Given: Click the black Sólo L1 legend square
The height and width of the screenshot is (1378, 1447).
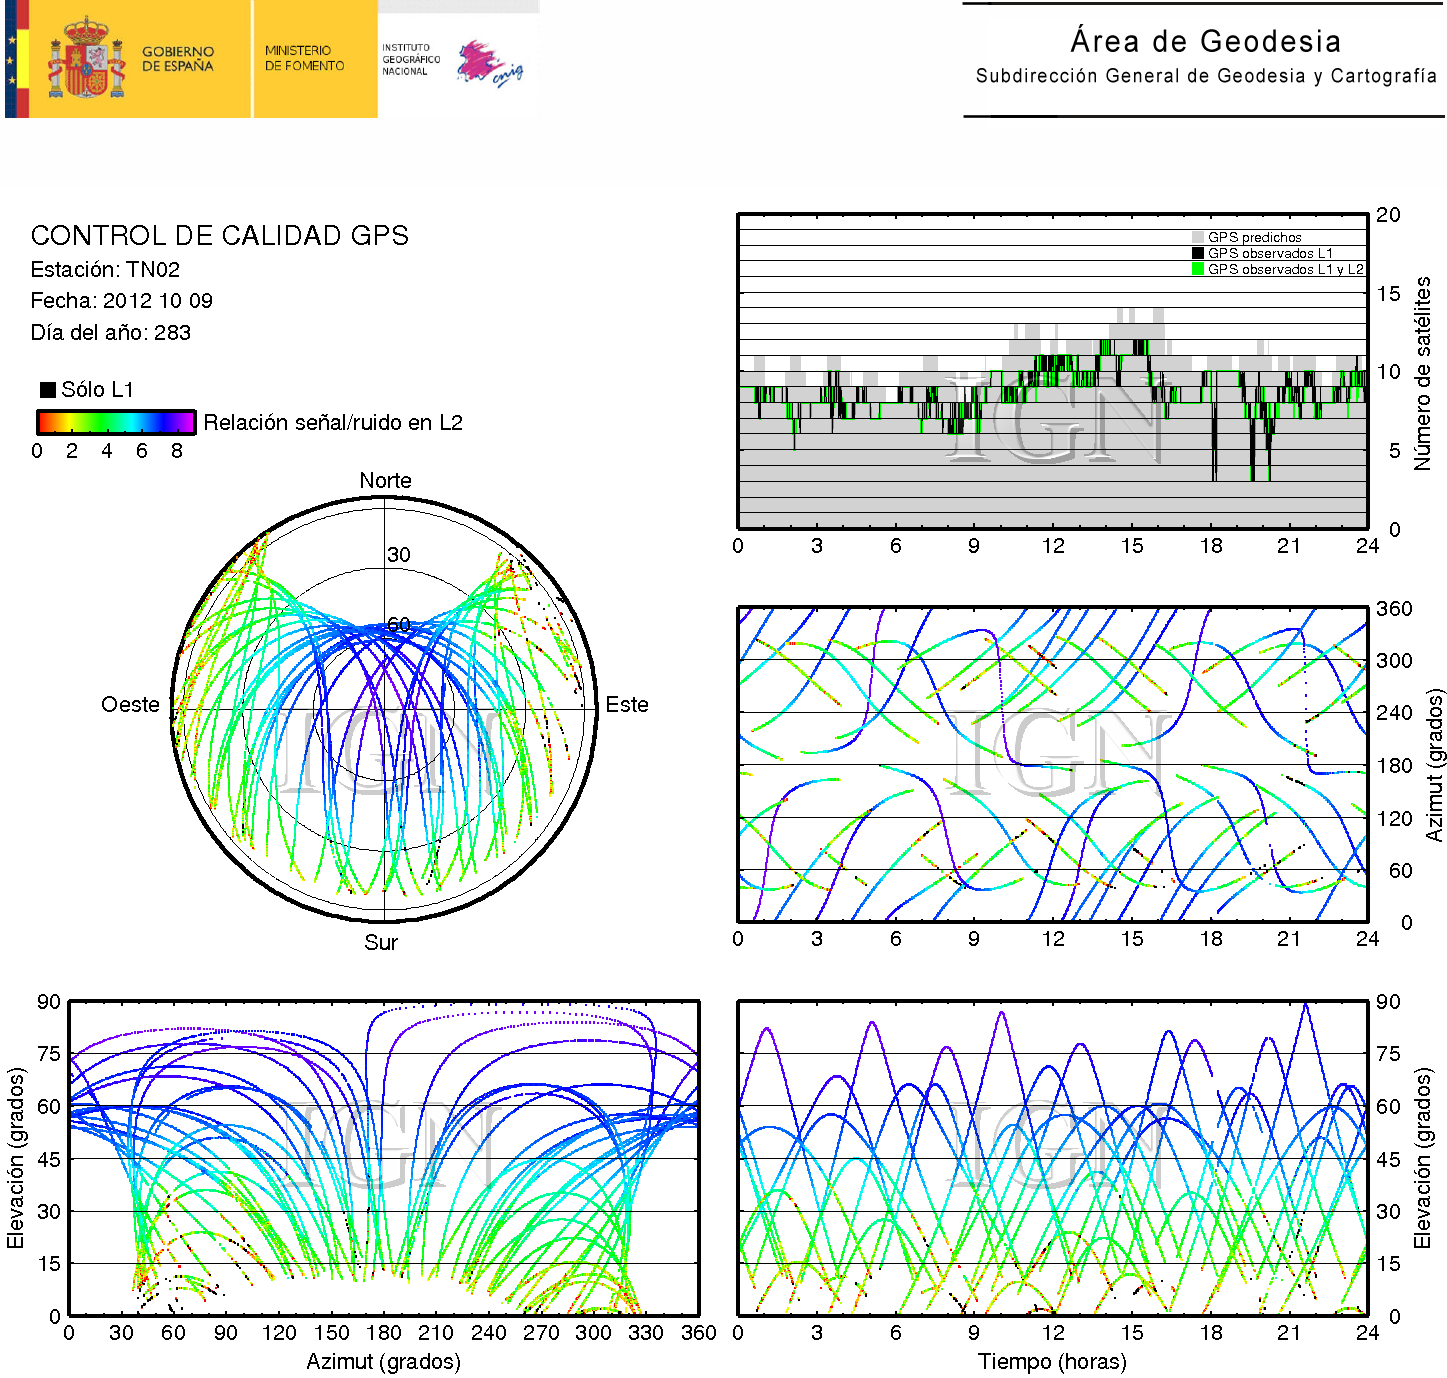Looking at the screenshot, I should coord(47,390).
